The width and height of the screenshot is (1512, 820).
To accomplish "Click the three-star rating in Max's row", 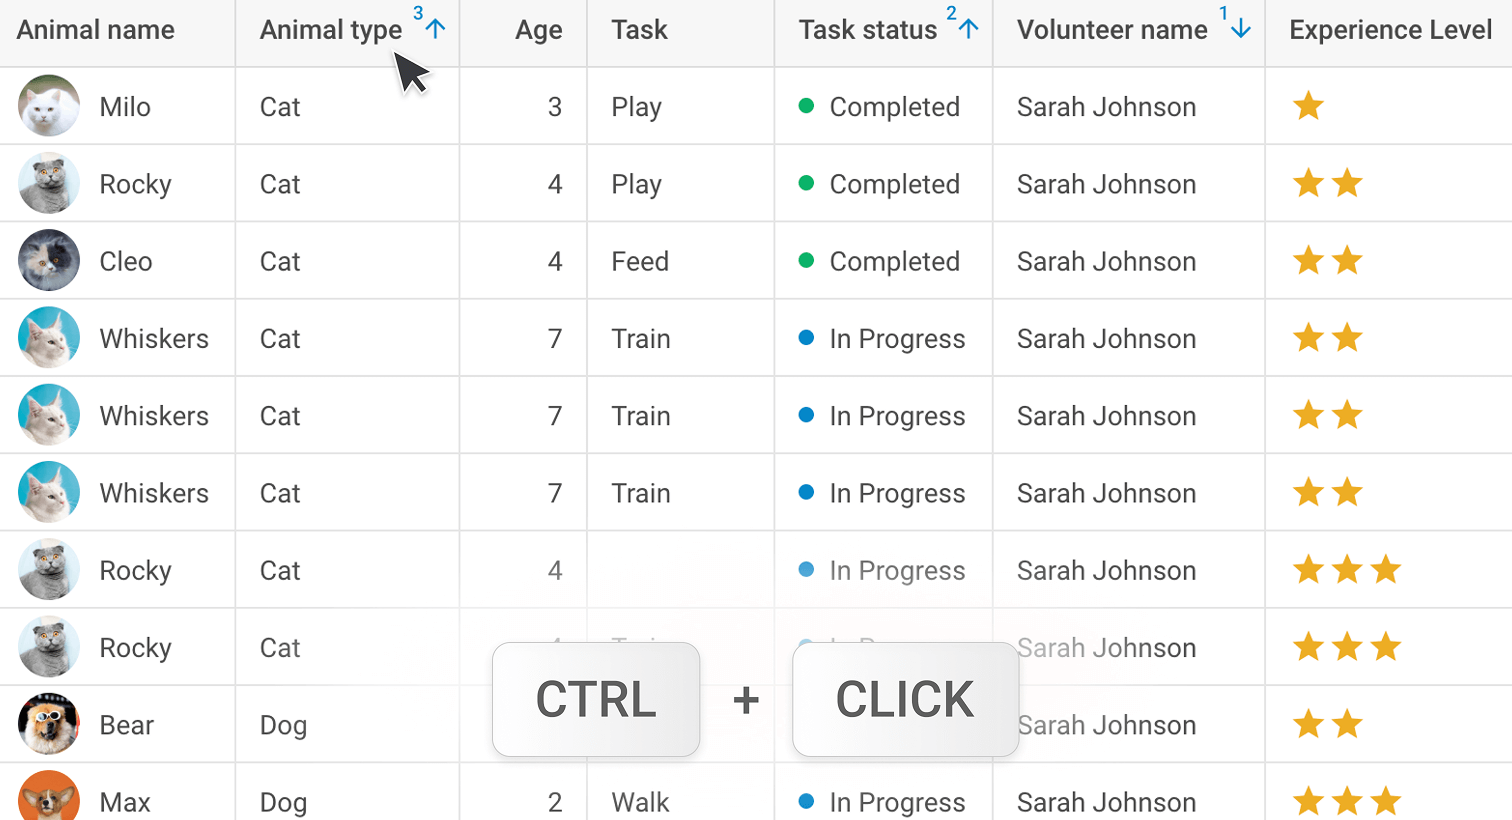I will (1347, 801).
